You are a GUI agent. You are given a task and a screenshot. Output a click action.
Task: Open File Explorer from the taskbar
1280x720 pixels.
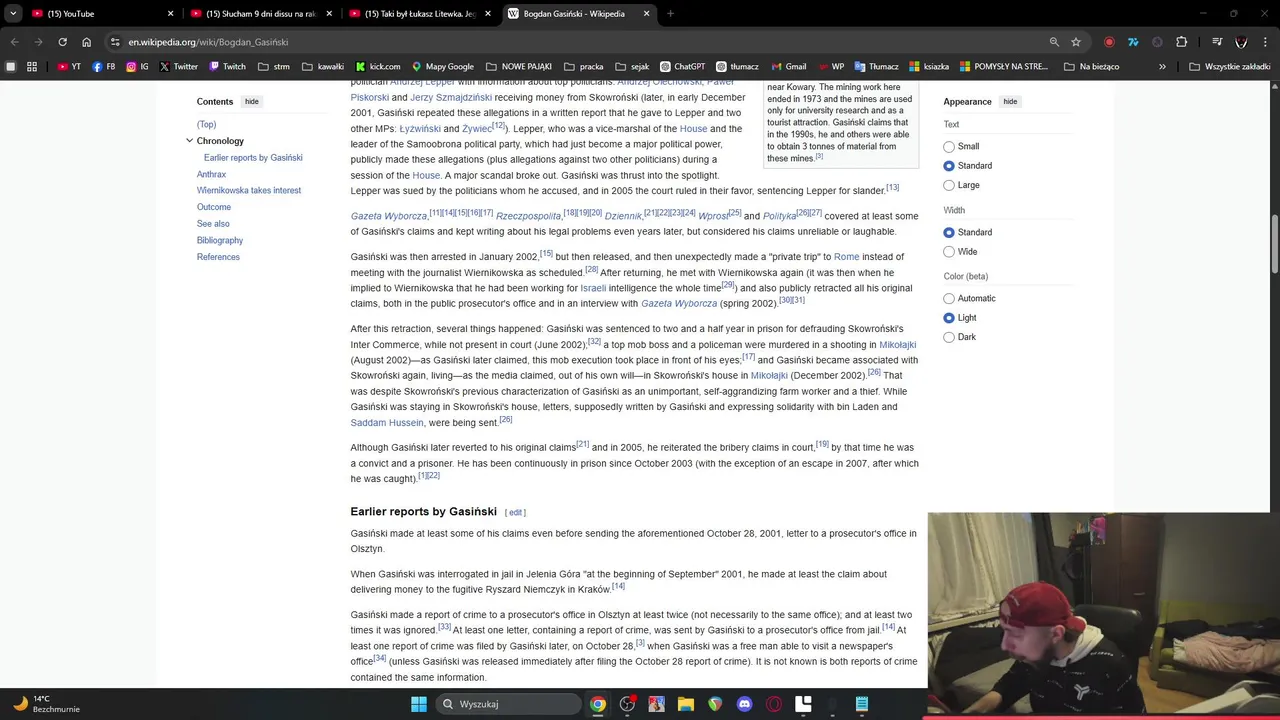685,704
